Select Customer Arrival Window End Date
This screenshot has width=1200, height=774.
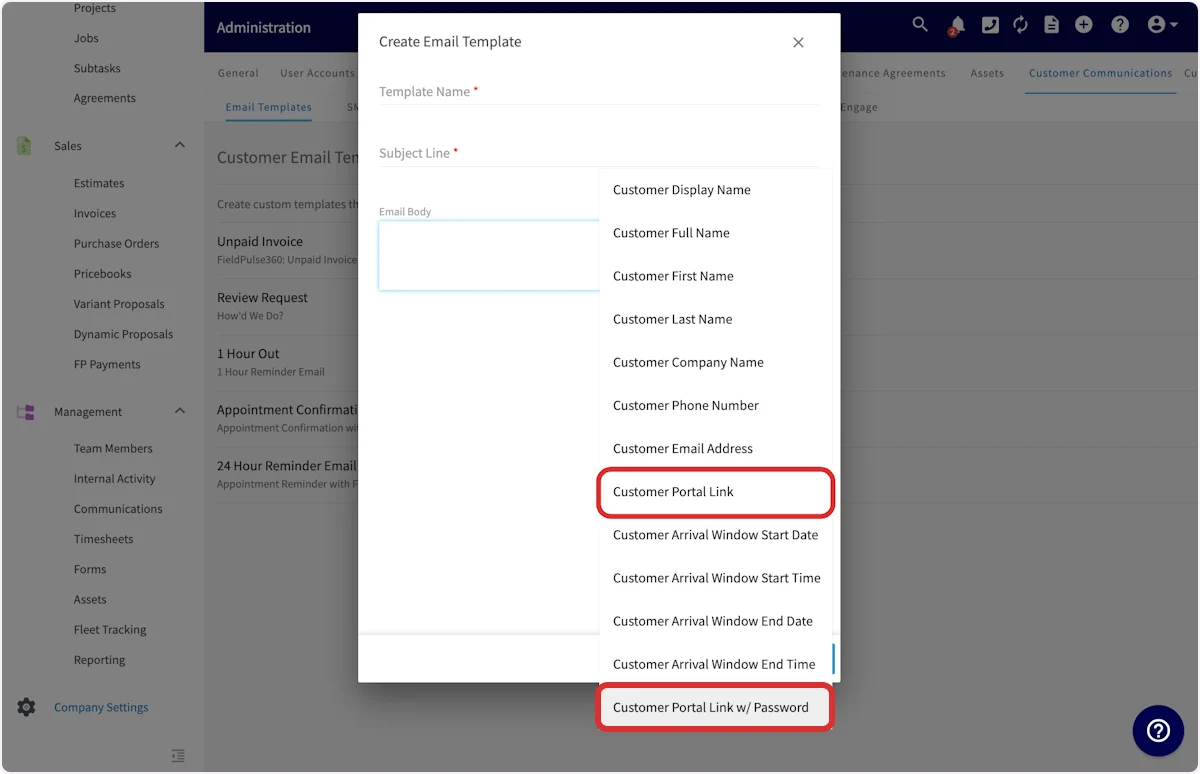715,621
